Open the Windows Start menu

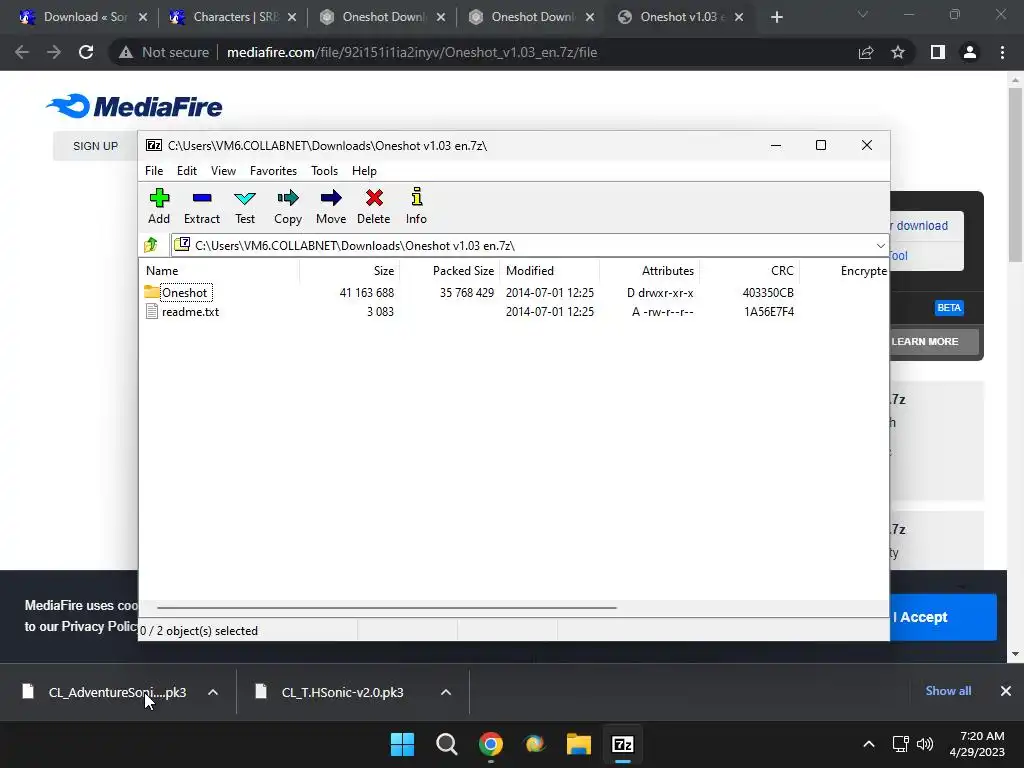[402, 744]
